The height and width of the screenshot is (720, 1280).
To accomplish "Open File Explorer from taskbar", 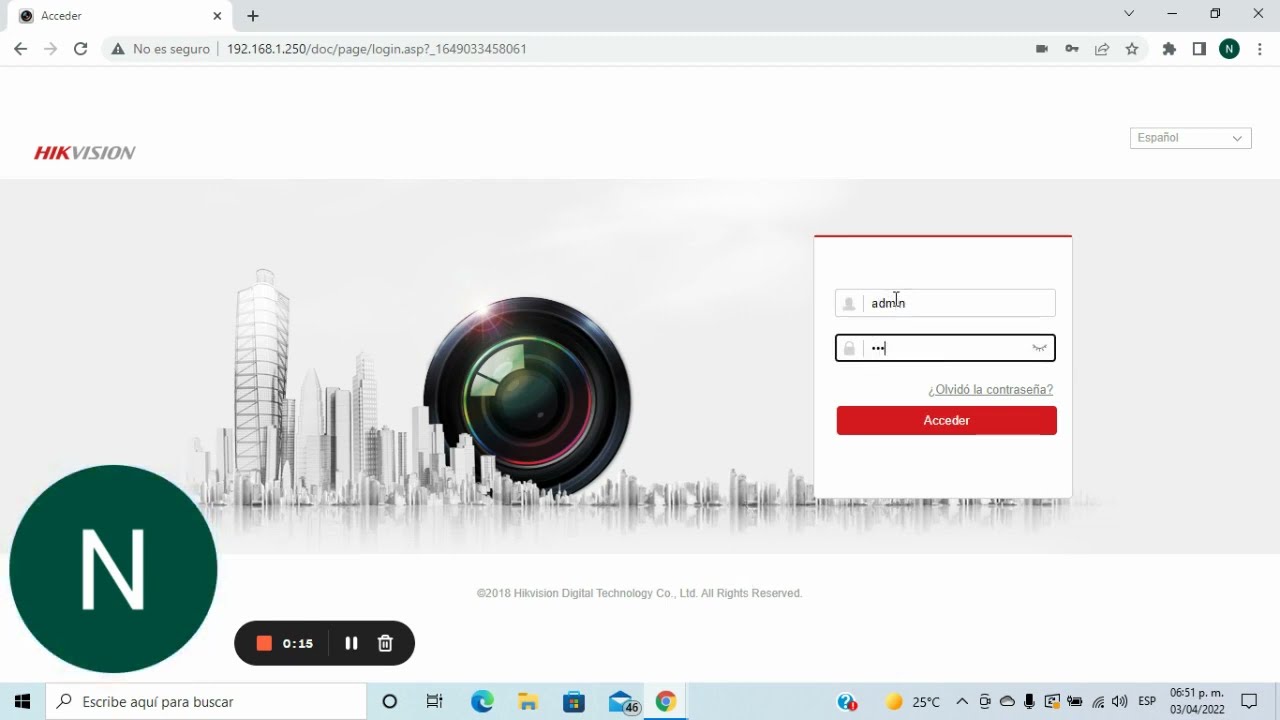I will [x=528, y=702].
